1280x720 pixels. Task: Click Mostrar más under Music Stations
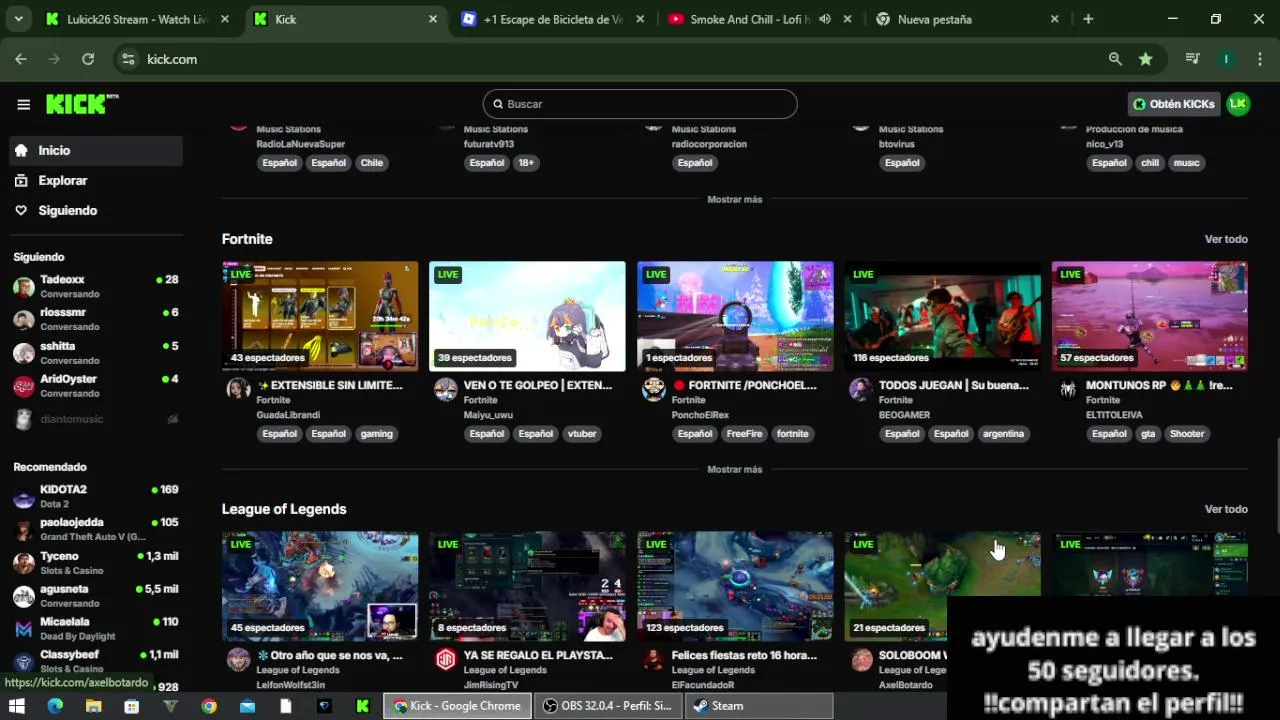(735, 199)
